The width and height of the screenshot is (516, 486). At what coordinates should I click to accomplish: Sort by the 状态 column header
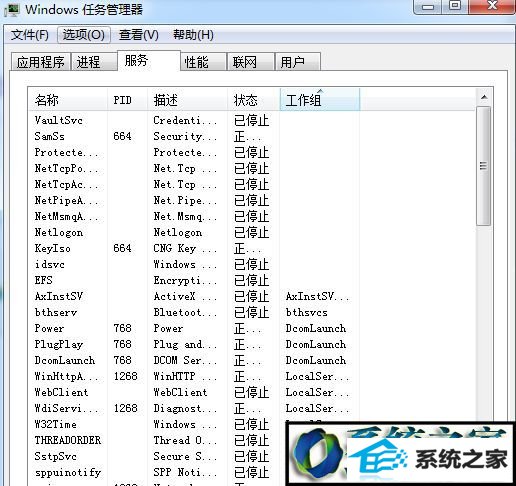pos(254,100)
